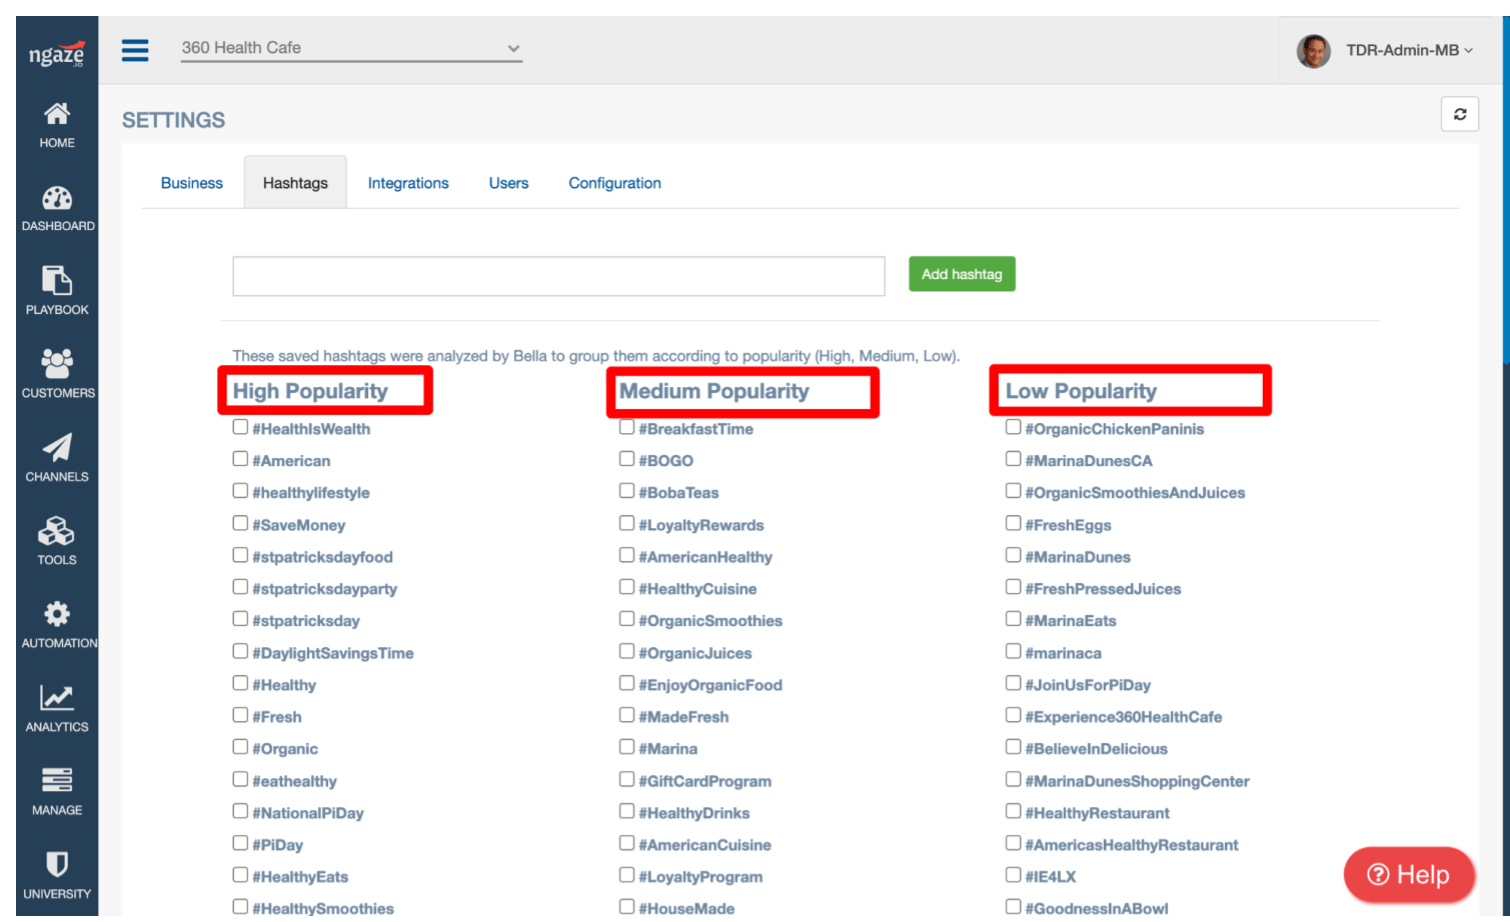Open the Manage server icon
This screenshot has width=1510, height=922.
(57, 780)
